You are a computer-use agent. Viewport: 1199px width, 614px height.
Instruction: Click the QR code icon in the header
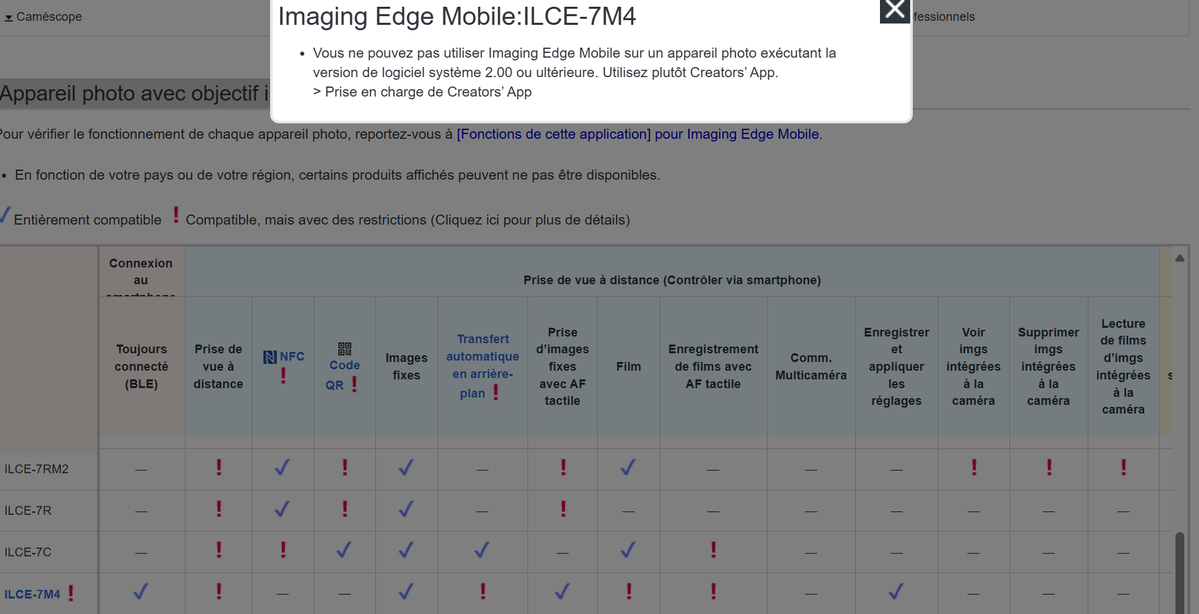coord(345,348)
